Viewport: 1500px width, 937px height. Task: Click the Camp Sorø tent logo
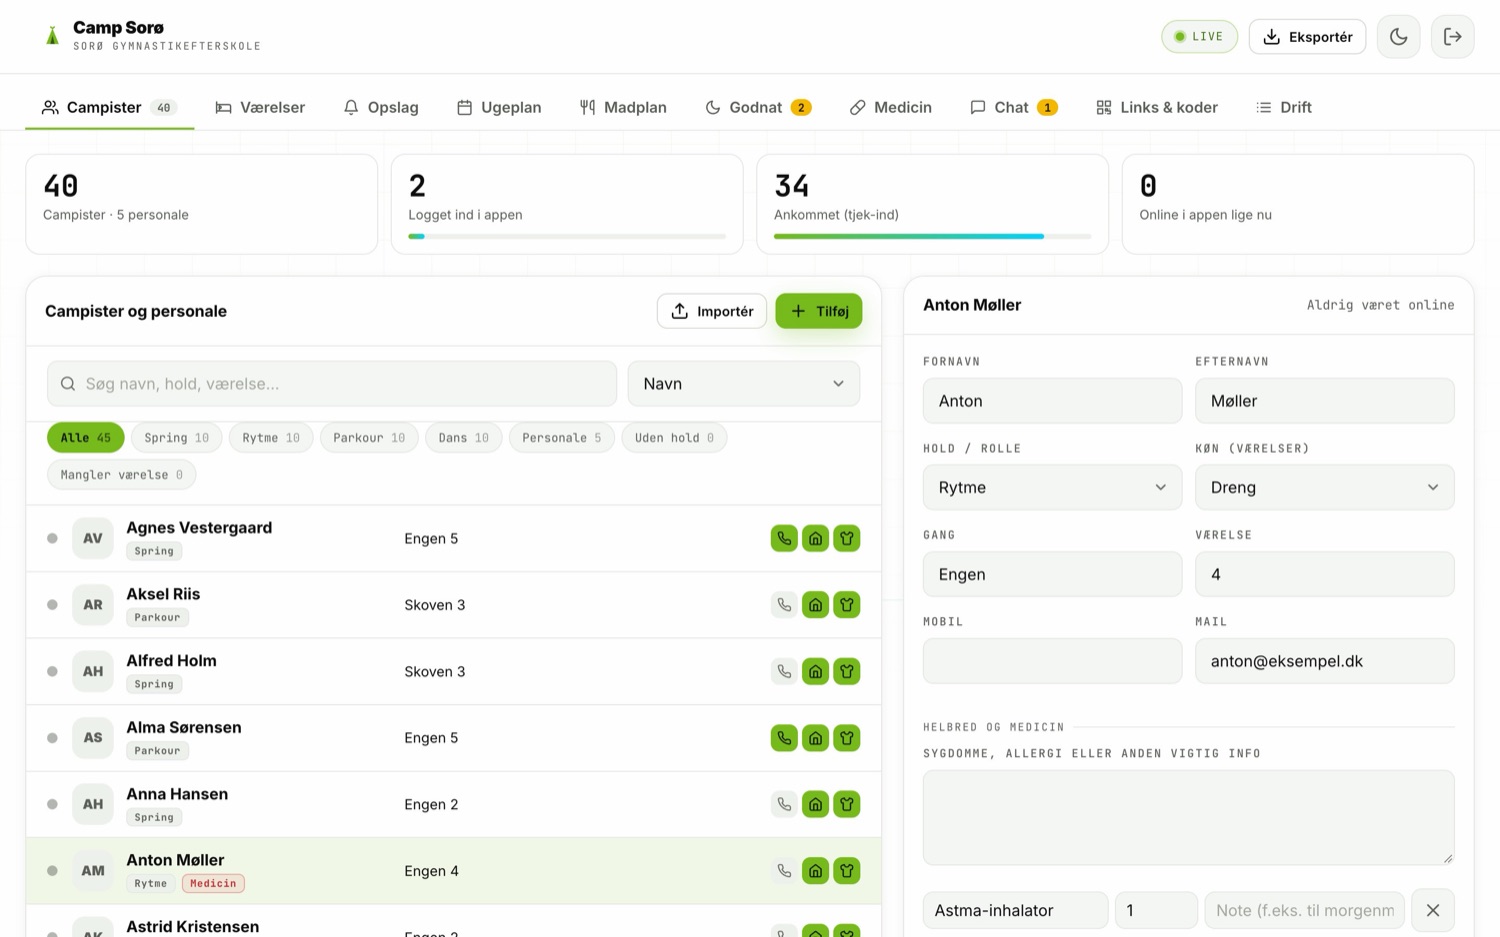(52, 36)
